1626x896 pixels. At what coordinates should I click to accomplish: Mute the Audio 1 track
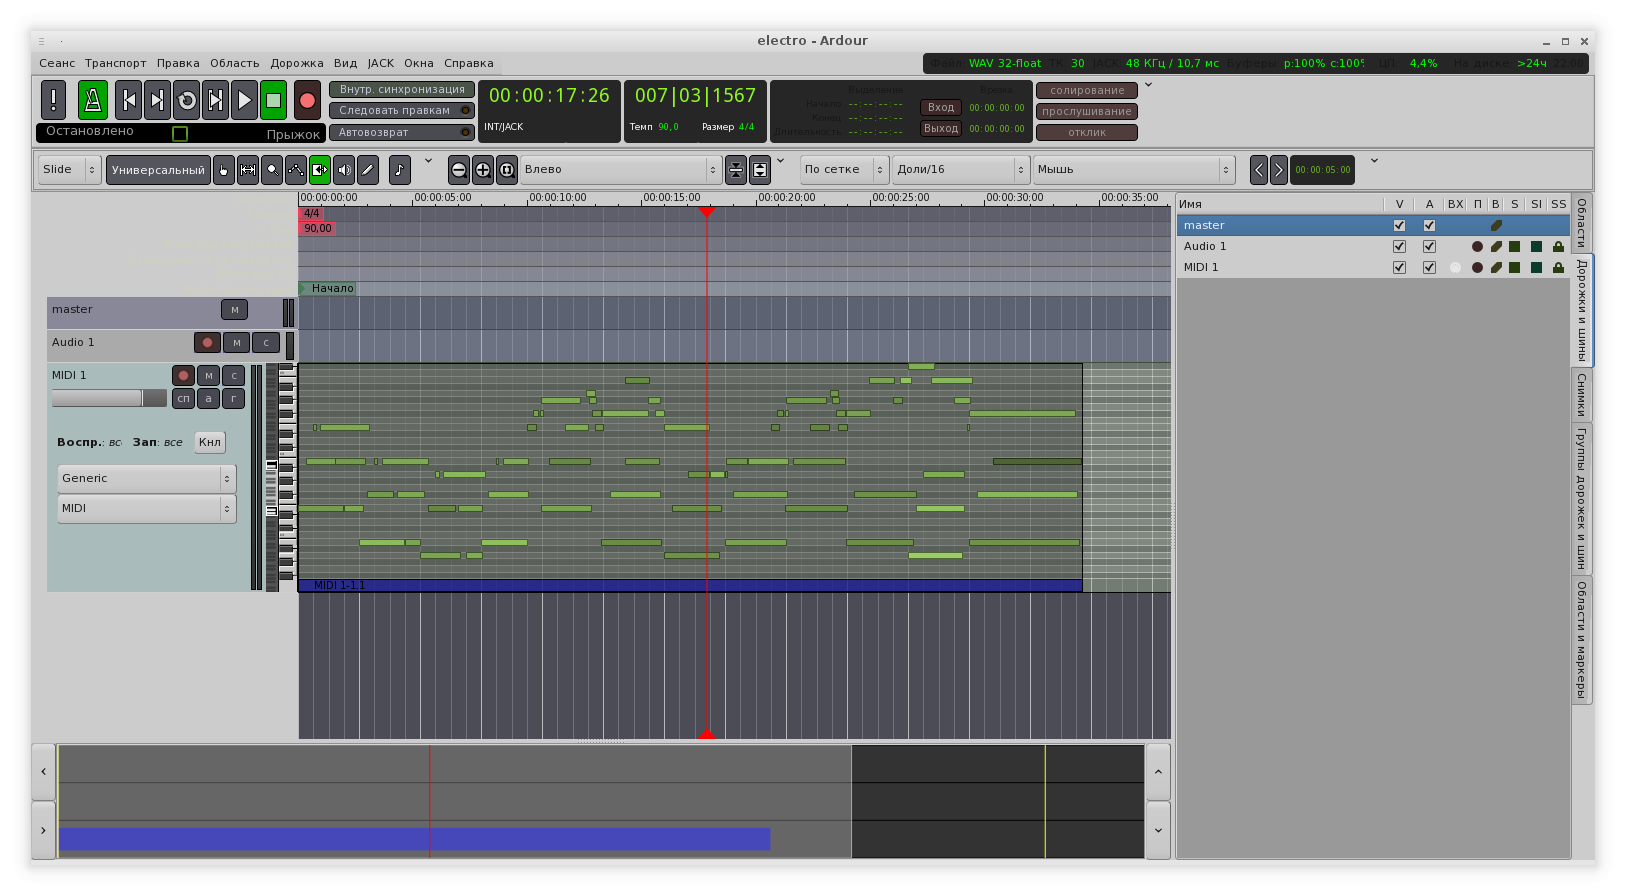(236, 343)
